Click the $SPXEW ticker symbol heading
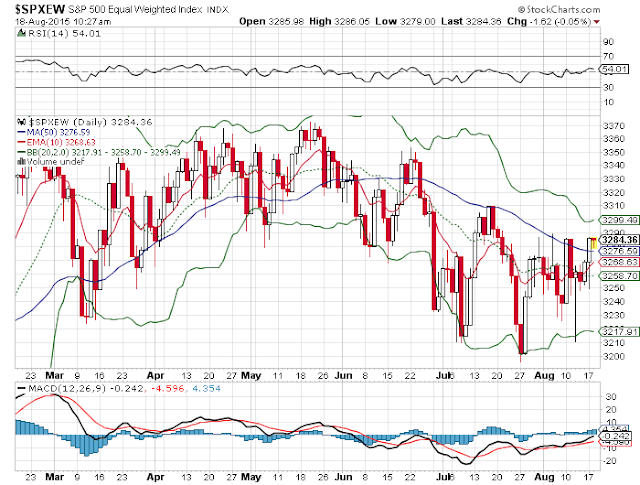 (40, 9)
